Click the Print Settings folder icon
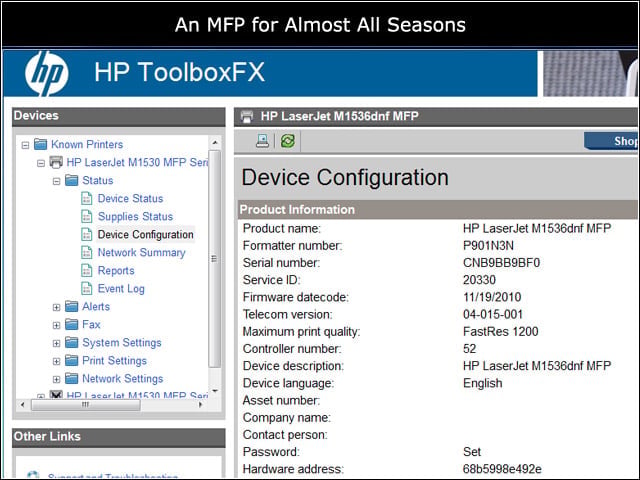 [x=71, y=360]
